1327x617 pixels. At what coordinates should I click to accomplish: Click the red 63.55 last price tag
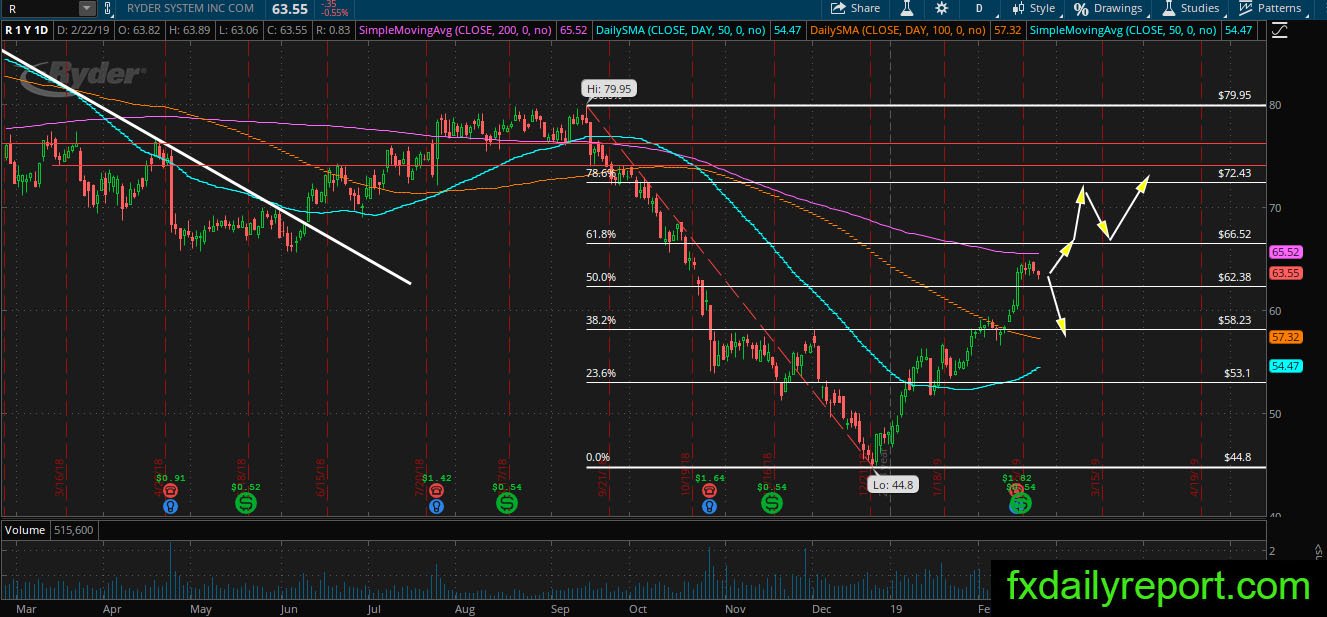point(1284,272)
